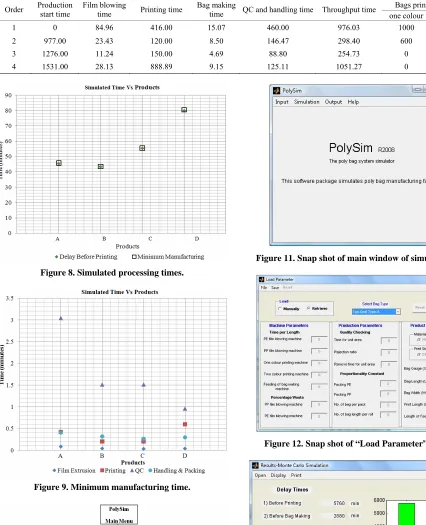Click printing time cell 888.89
This screenshot has width=426, height=525.
click(x=161, y=67)
